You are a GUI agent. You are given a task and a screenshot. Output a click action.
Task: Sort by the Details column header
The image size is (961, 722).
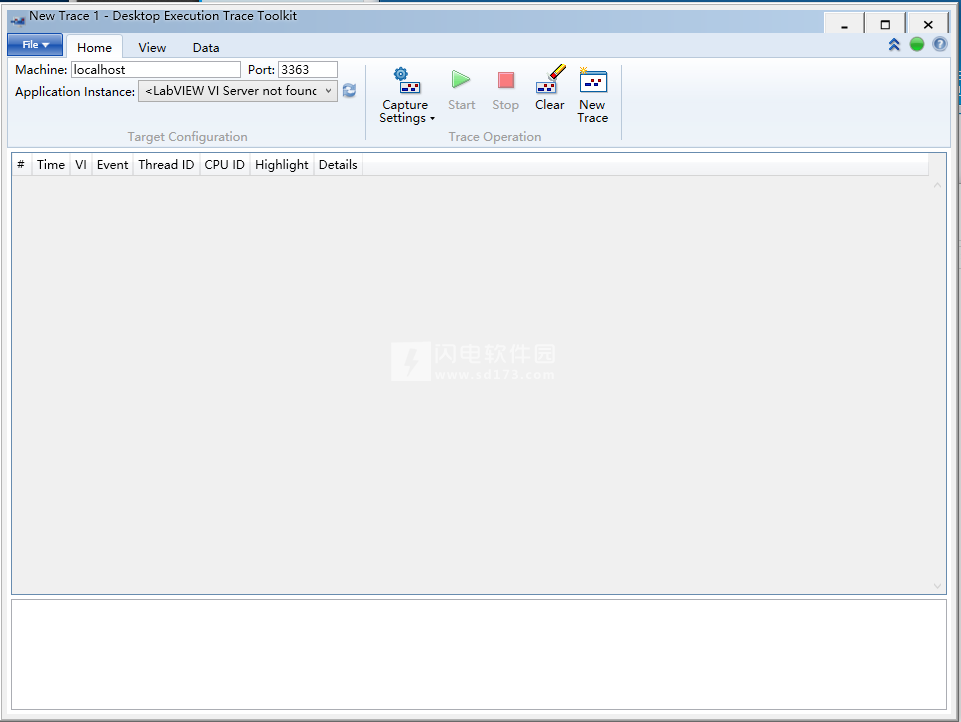pos(338,164)
